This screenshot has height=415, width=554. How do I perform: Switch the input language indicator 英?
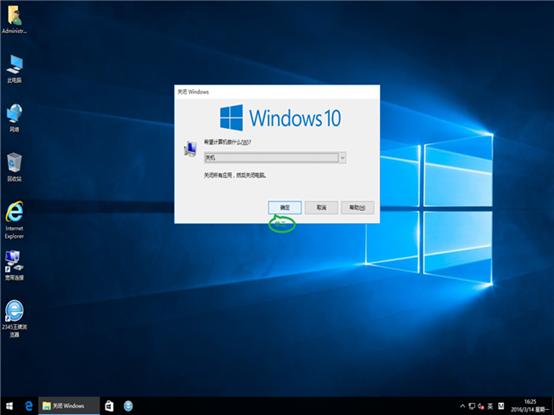(490, 406)
